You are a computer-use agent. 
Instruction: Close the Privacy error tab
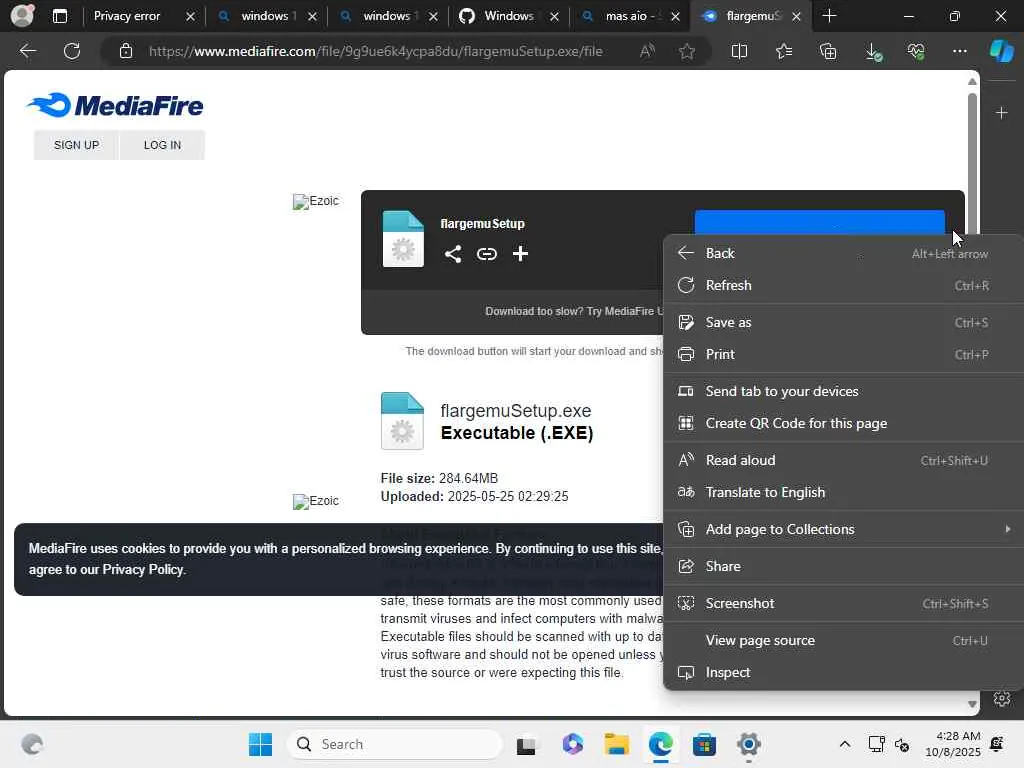pos(190,16)
